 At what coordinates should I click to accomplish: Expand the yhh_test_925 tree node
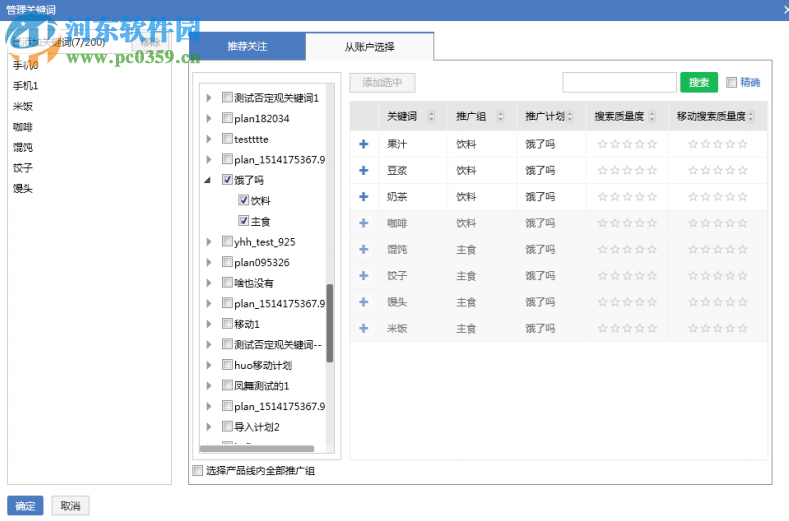click(x=209, y=242)
